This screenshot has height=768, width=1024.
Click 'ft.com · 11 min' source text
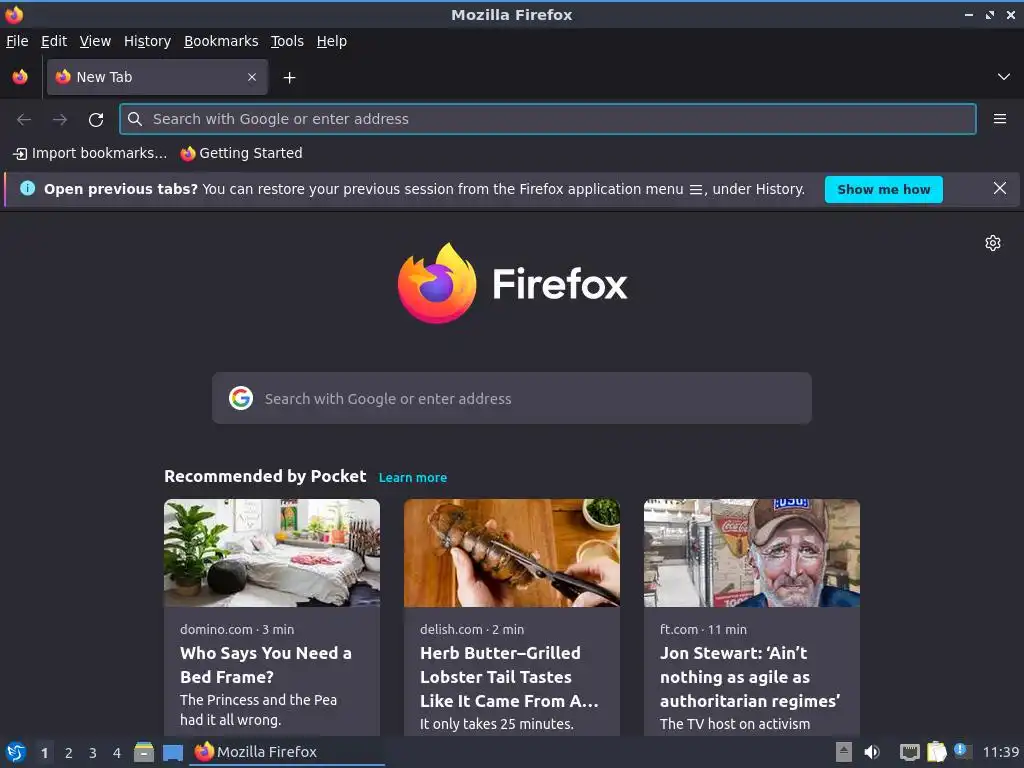703,630
